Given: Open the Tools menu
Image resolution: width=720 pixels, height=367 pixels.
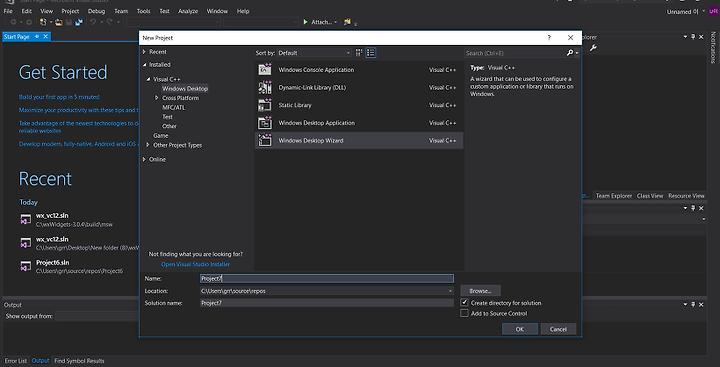Looking at the screenshot, I should click(144, 11).
